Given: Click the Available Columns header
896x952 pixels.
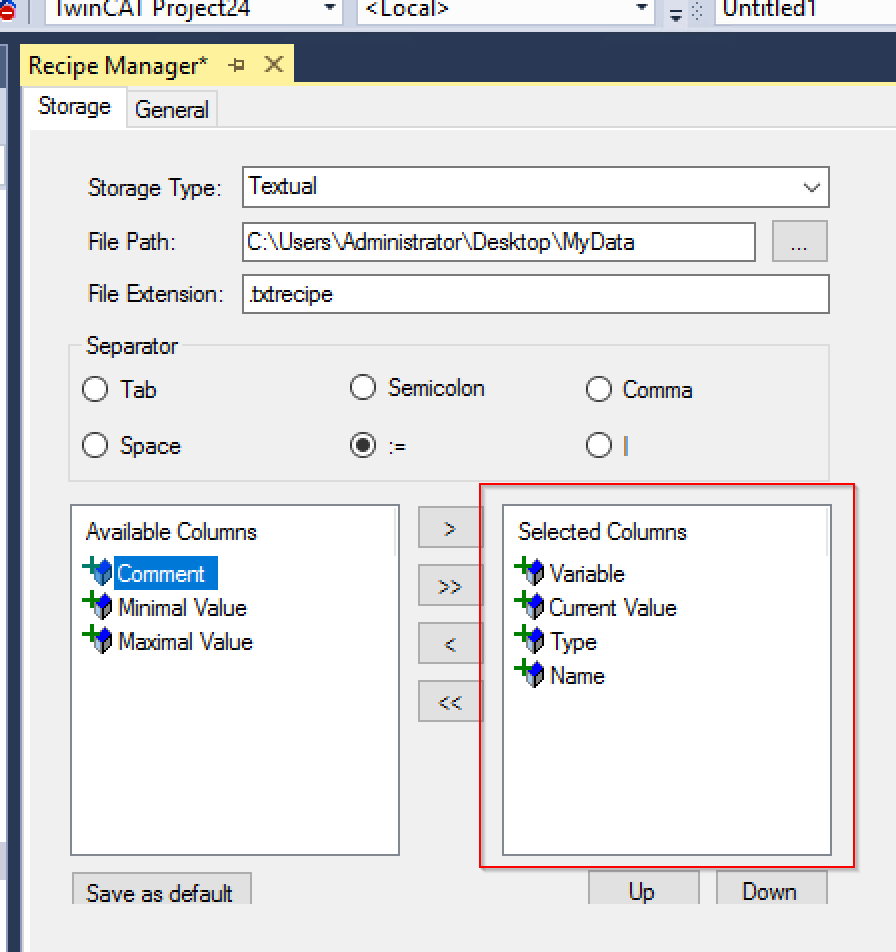Looking at the screenshot, I should 172,532.
